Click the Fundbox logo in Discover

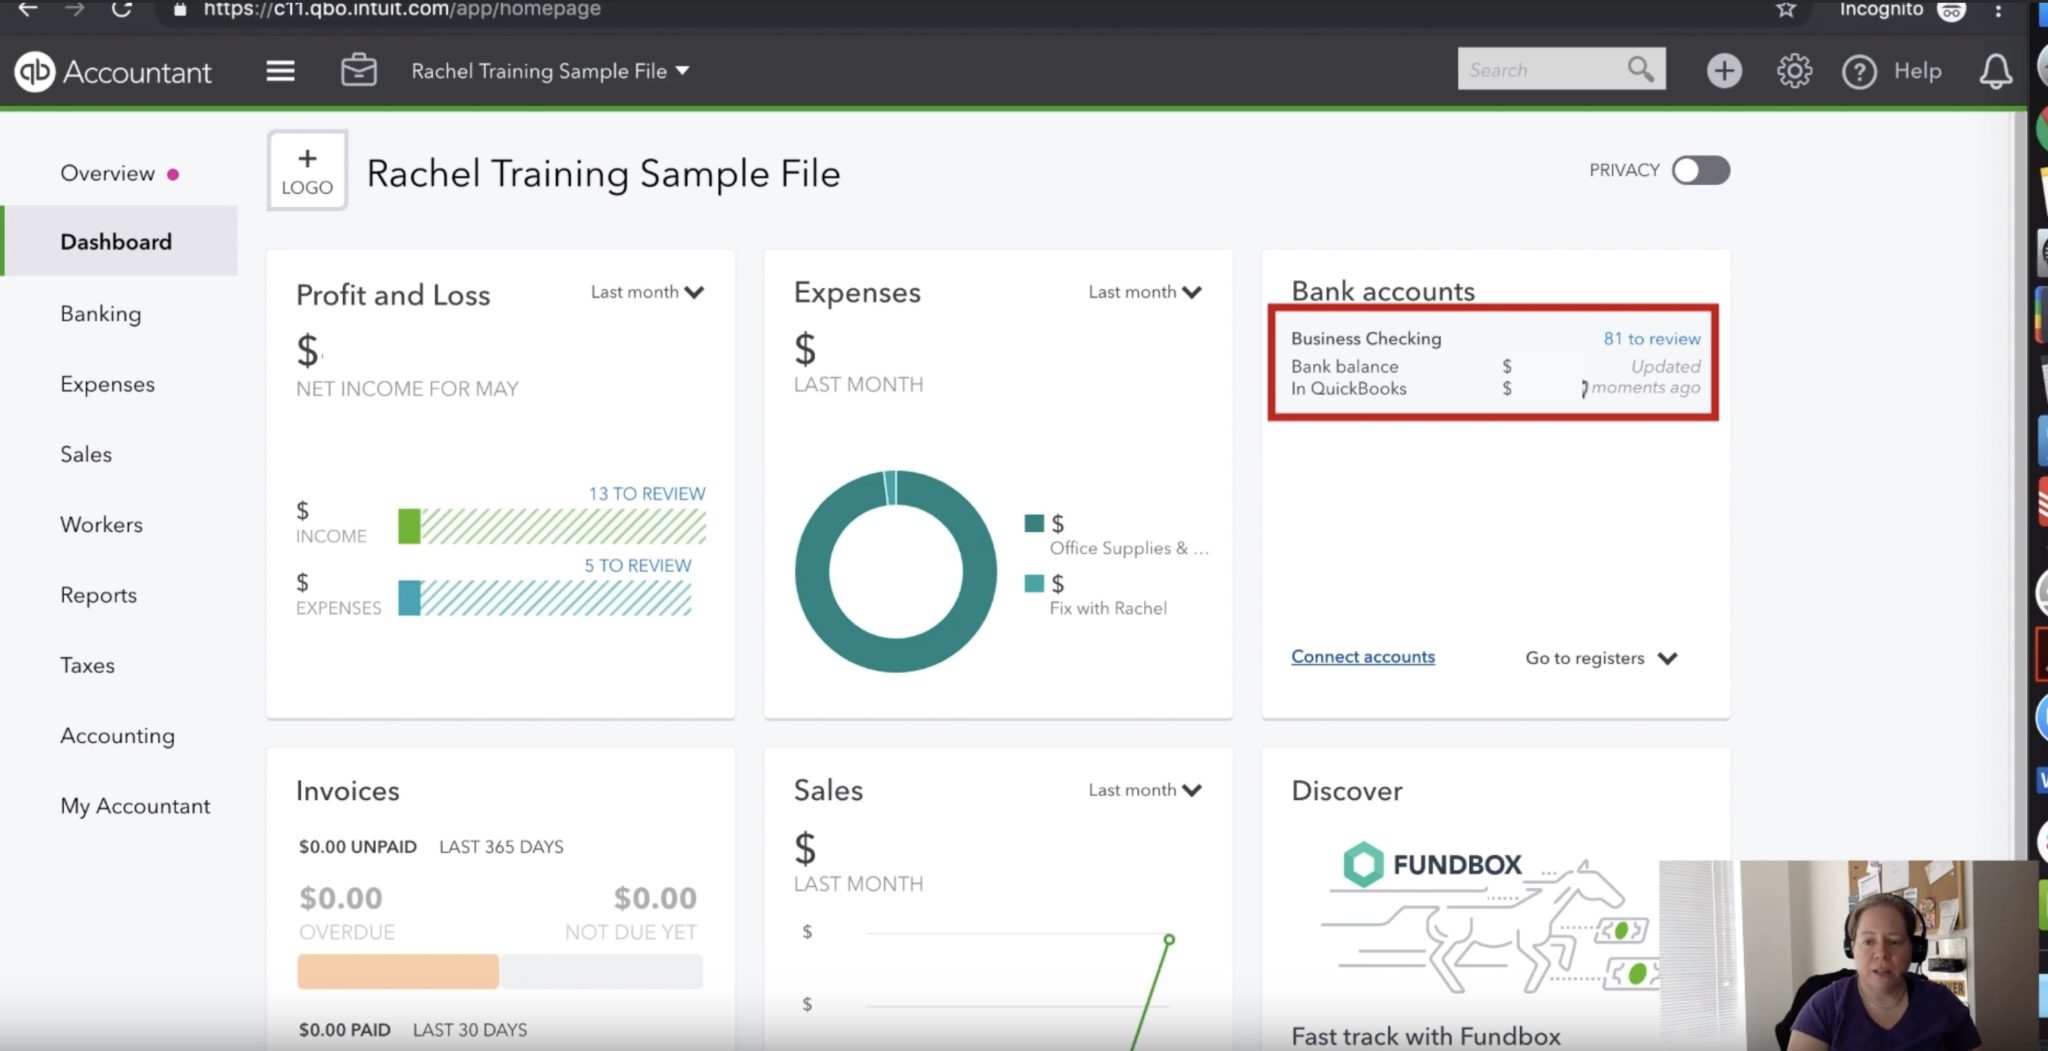click(x=1432, y=864)
